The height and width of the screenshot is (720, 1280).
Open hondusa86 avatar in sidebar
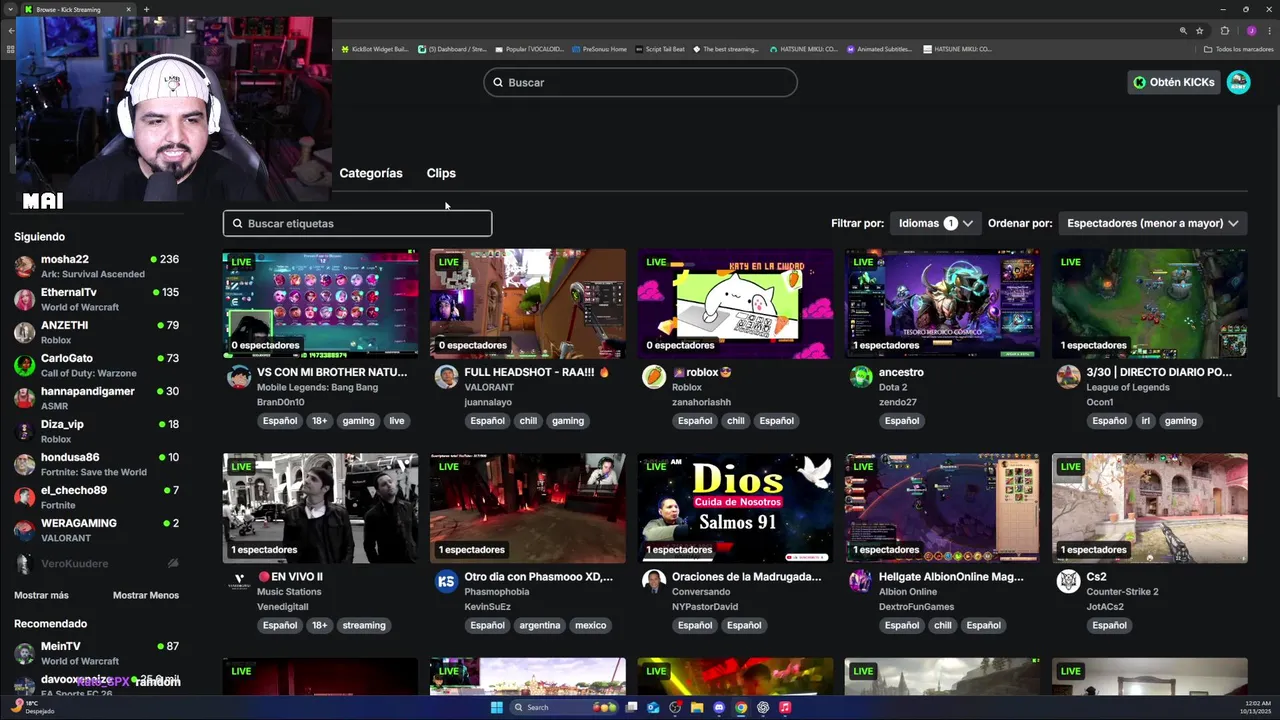[x=24, y=465]
